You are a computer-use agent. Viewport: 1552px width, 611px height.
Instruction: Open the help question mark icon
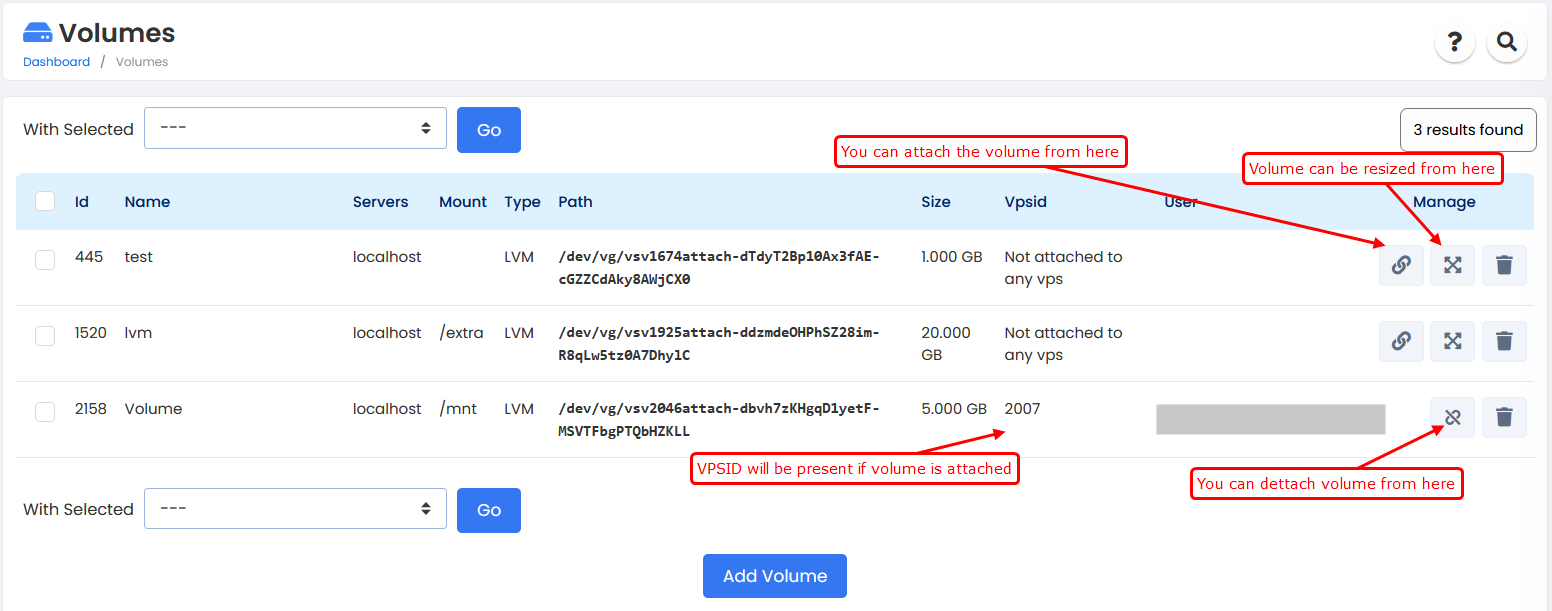[x=1454, y=42]
